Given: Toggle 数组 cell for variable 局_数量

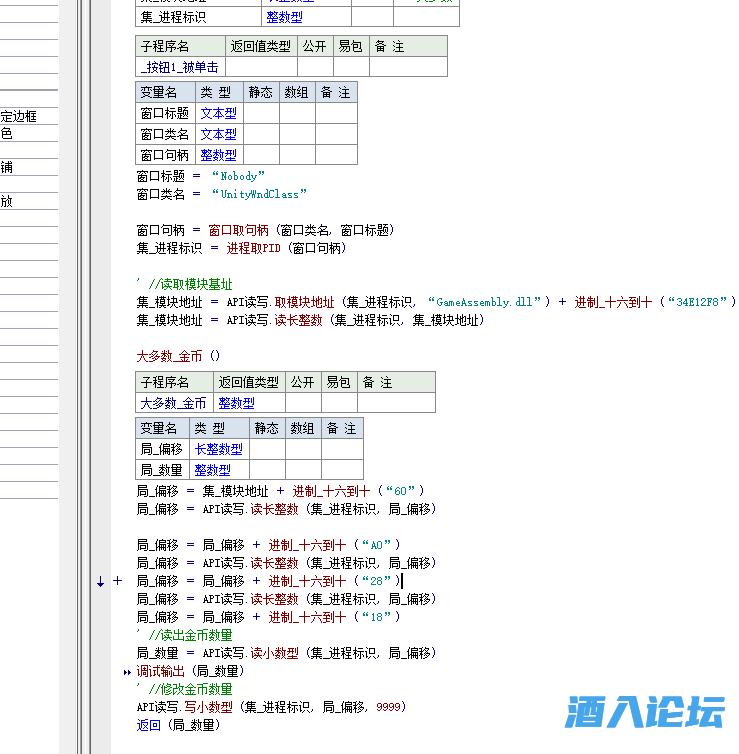Looking at the screenshot, I should (303, 470).
